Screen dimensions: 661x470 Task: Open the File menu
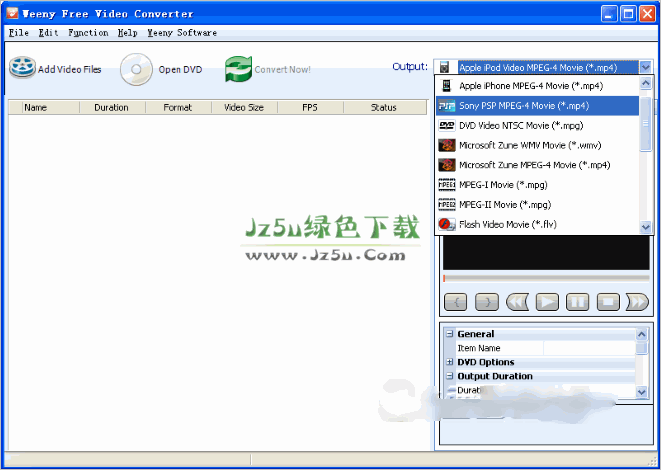tap(19, 33)
